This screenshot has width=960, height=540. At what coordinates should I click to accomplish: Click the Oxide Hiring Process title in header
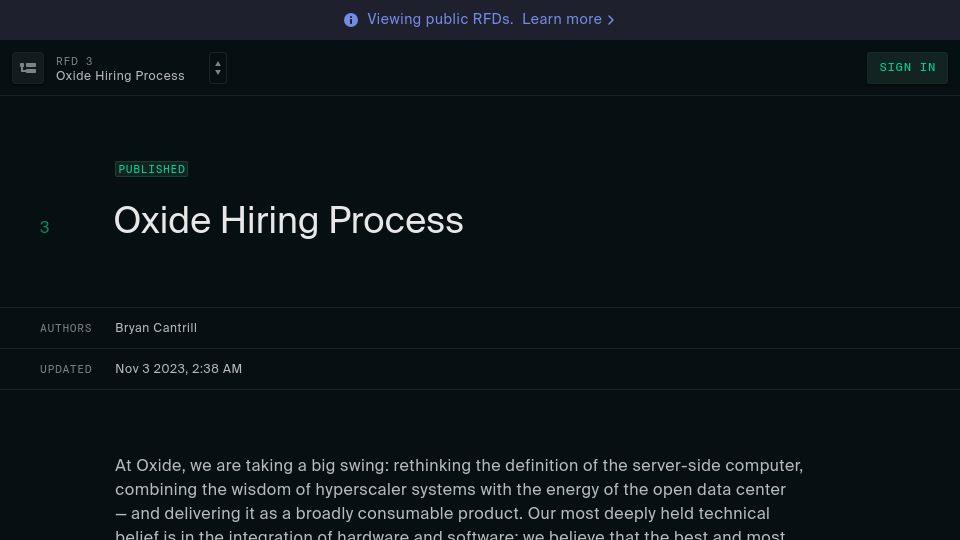(120, 76)
